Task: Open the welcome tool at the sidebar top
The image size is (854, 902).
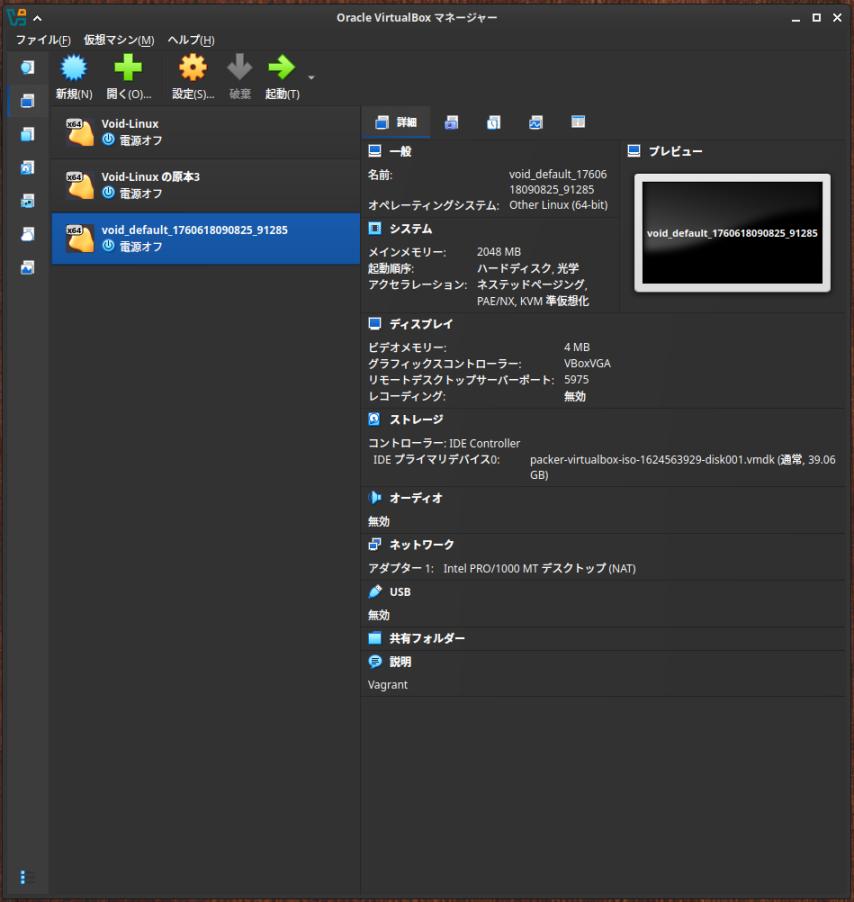Action: click(27, 68)
